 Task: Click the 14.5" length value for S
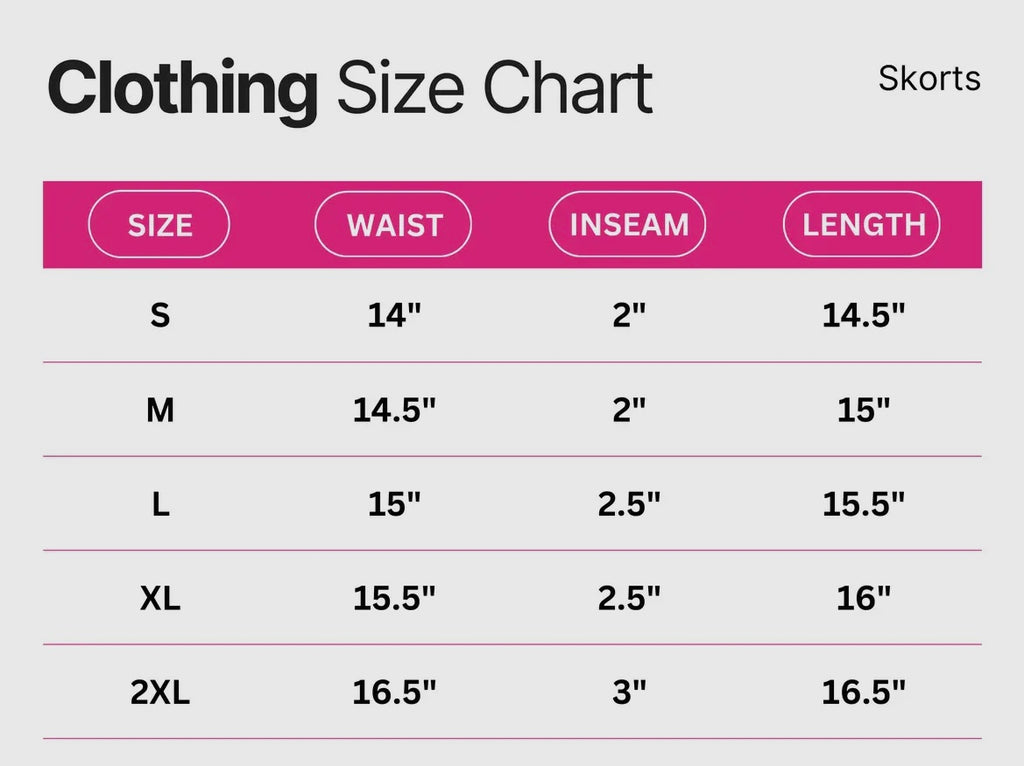click(863, 316)
